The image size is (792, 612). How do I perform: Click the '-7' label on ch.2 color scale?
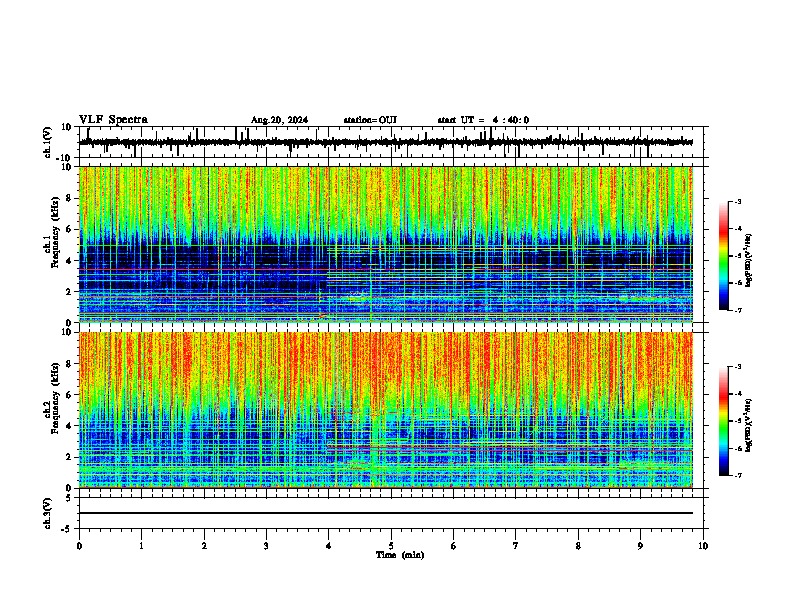pos(738,475)
